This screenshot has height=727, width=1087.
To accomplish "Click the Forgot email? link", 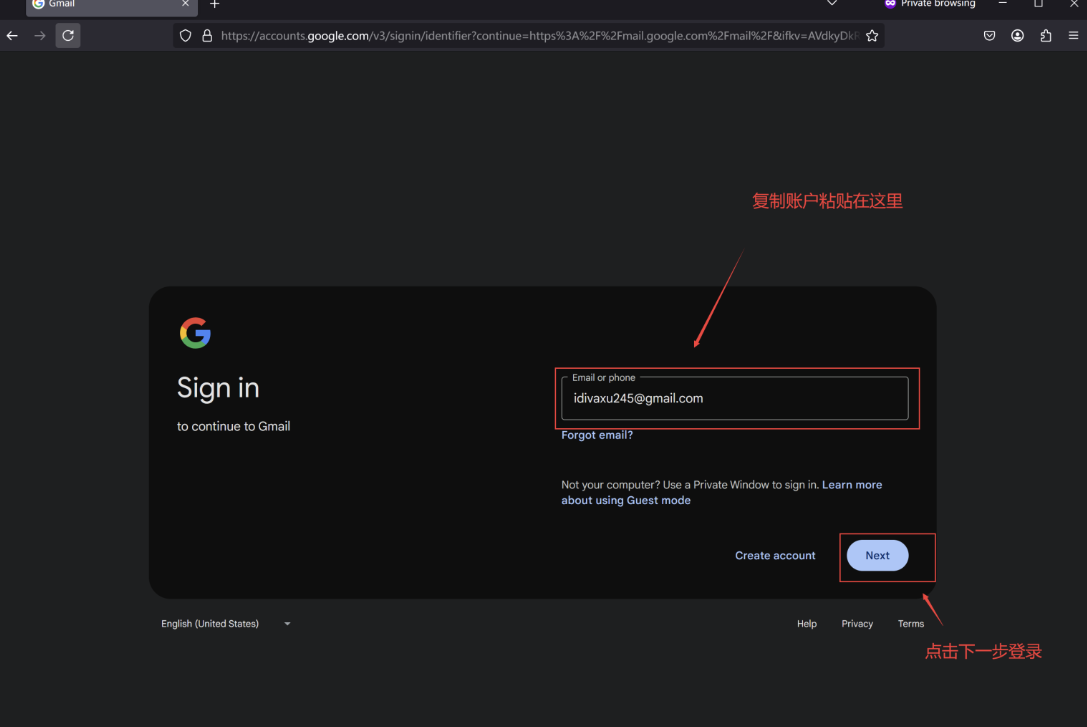I will tap(597, 436).
